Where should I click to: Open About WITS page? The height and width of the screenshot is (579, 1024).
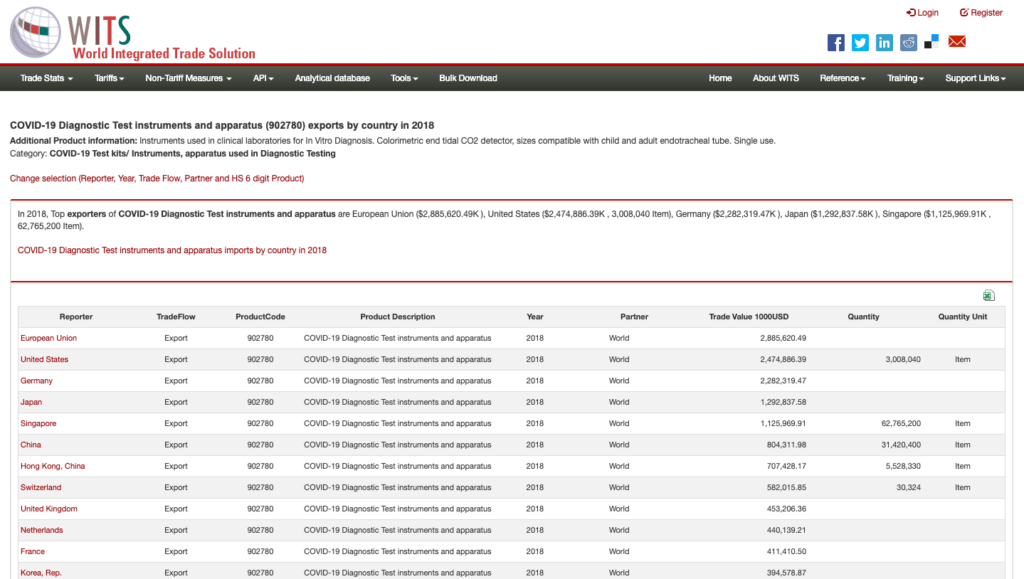pos(776,78)
